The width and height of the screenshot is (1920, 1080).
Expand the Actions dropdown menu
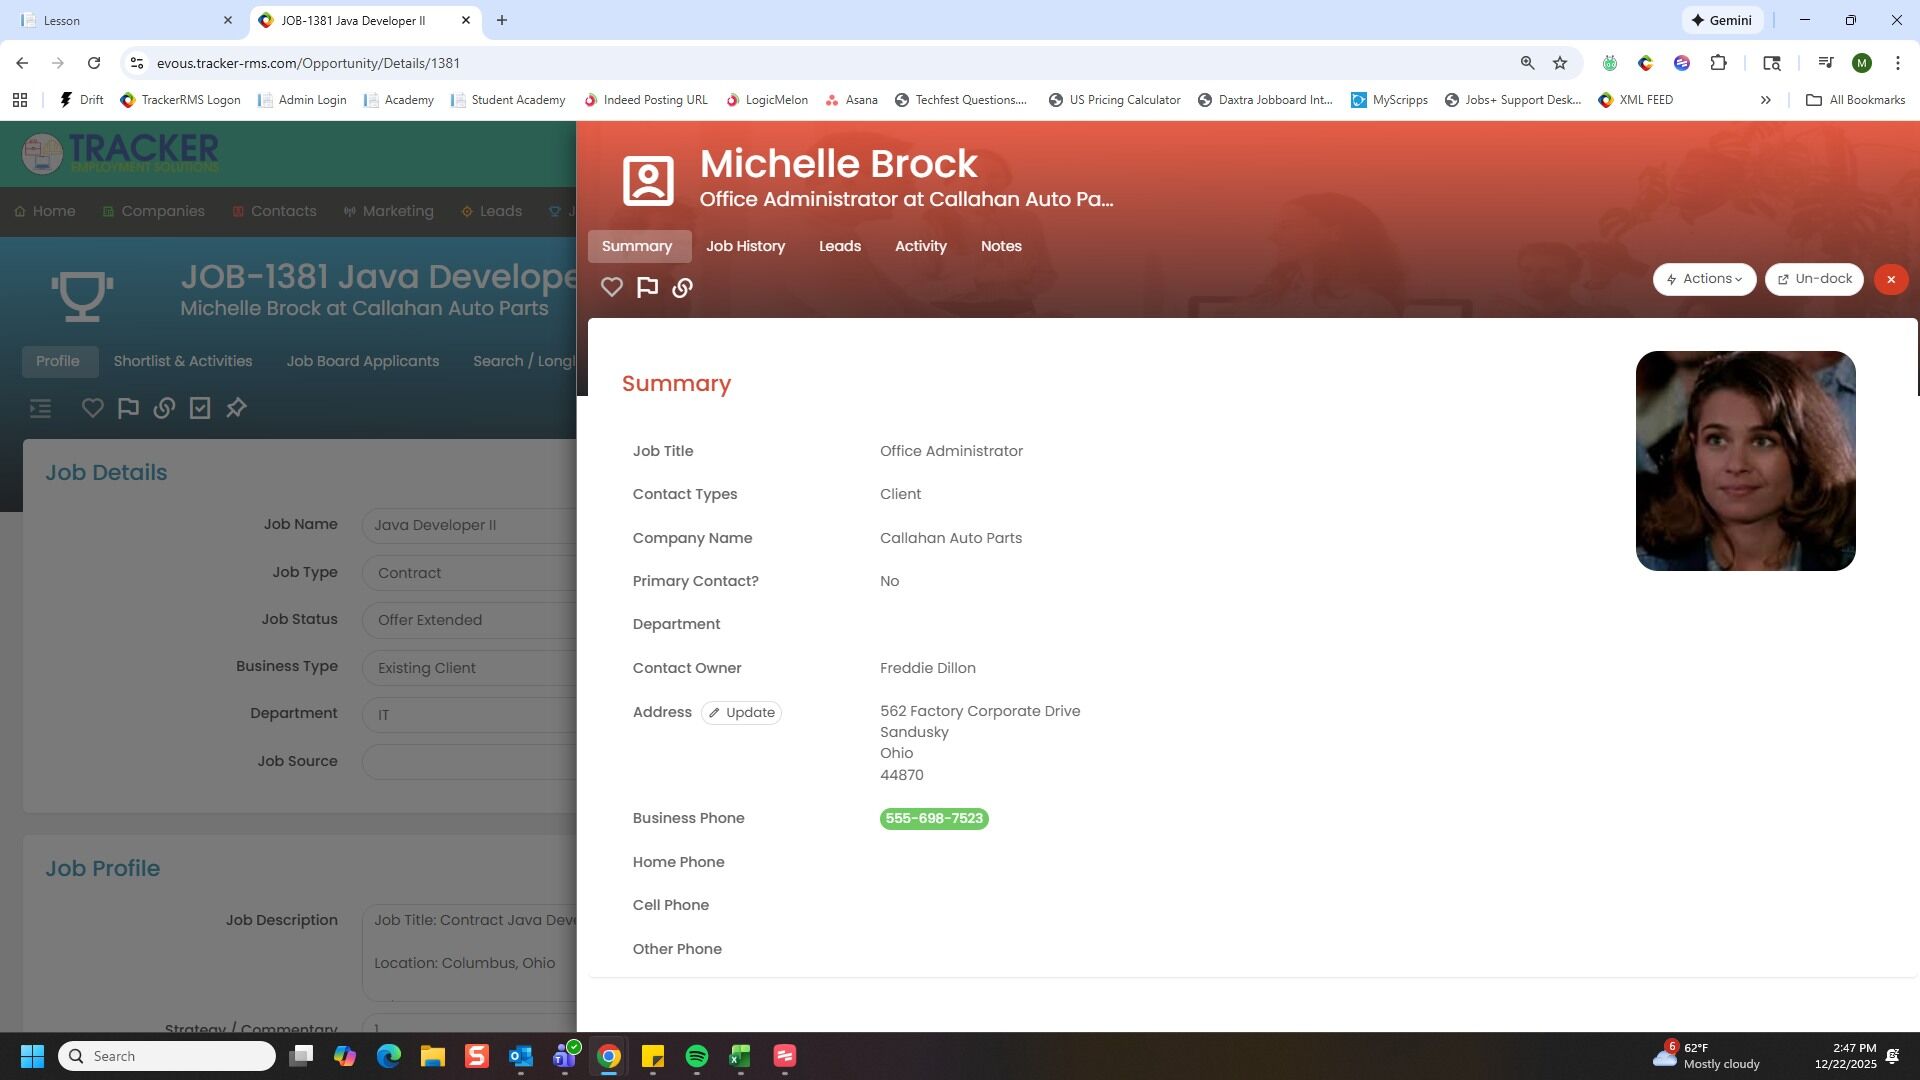click(1704, 279)
